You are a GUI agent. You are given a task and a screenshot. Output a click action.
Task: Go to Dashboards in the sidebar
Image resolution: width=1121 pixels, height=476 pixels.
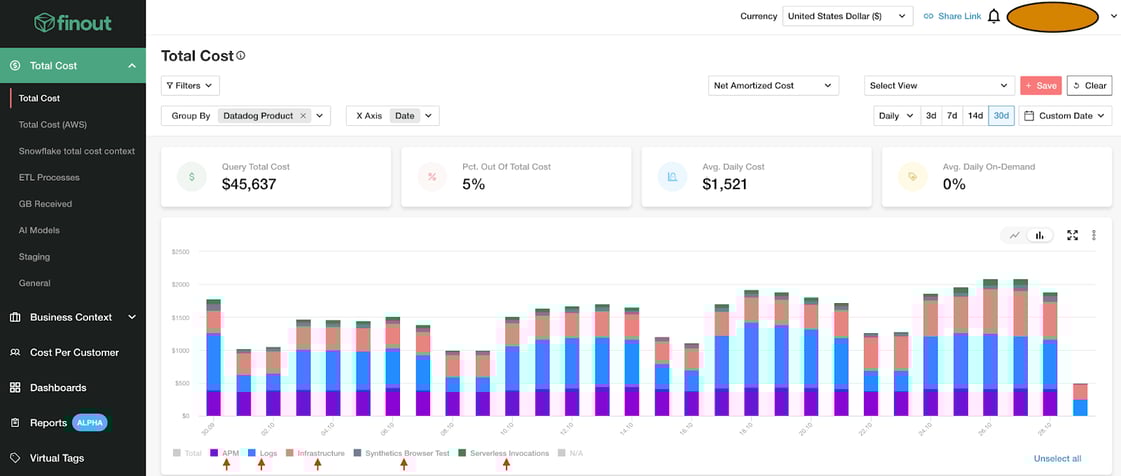coord(58,387)
